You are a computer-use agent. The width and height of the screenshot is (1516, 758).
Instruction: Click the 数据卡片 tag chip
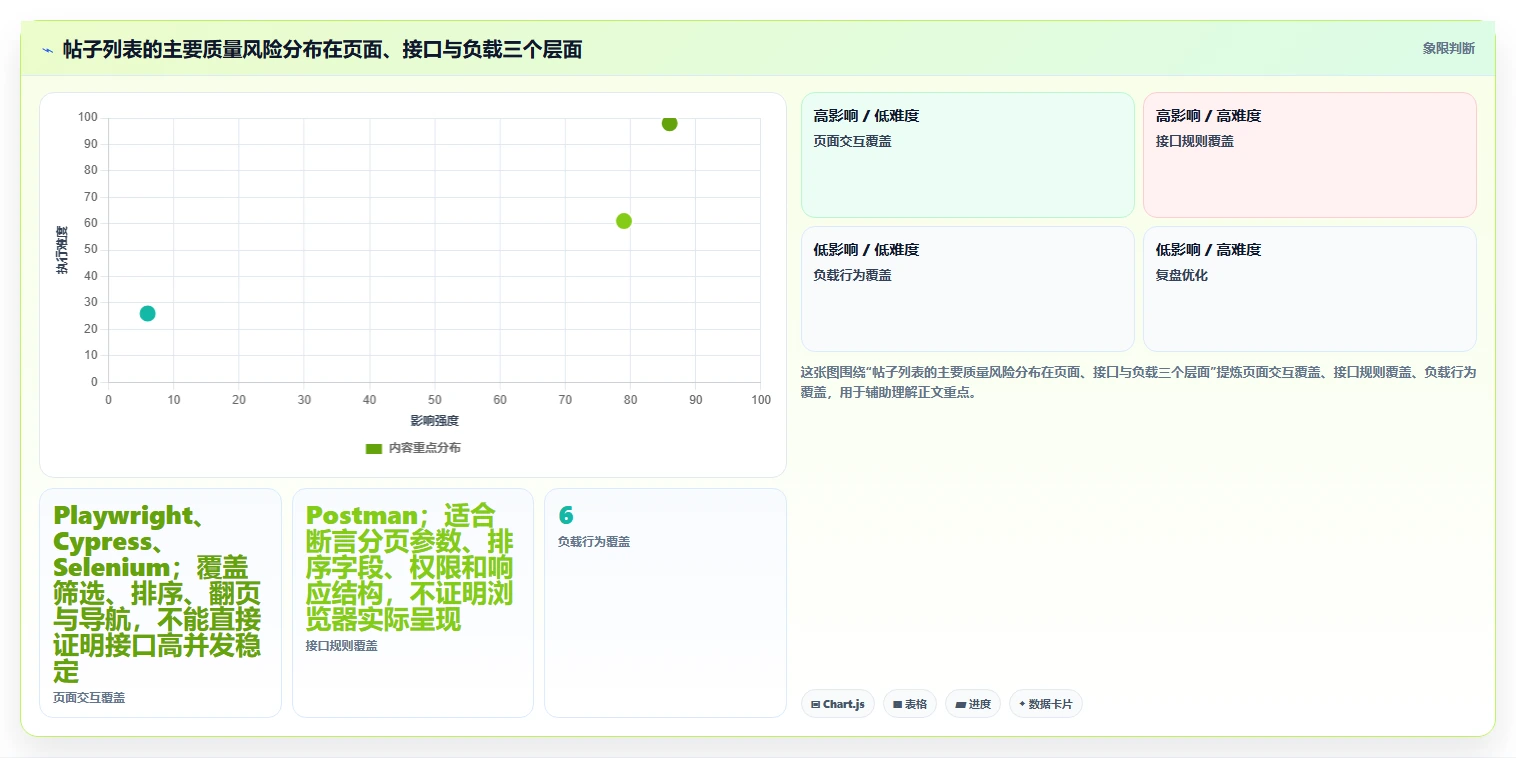[x=1046, y=704]
